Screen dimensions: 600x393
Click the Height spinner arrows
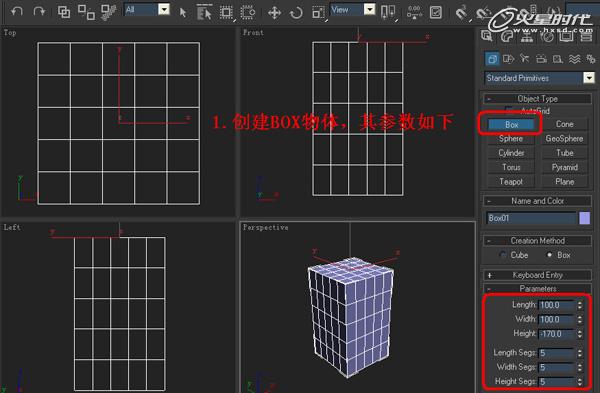(580, 334)
